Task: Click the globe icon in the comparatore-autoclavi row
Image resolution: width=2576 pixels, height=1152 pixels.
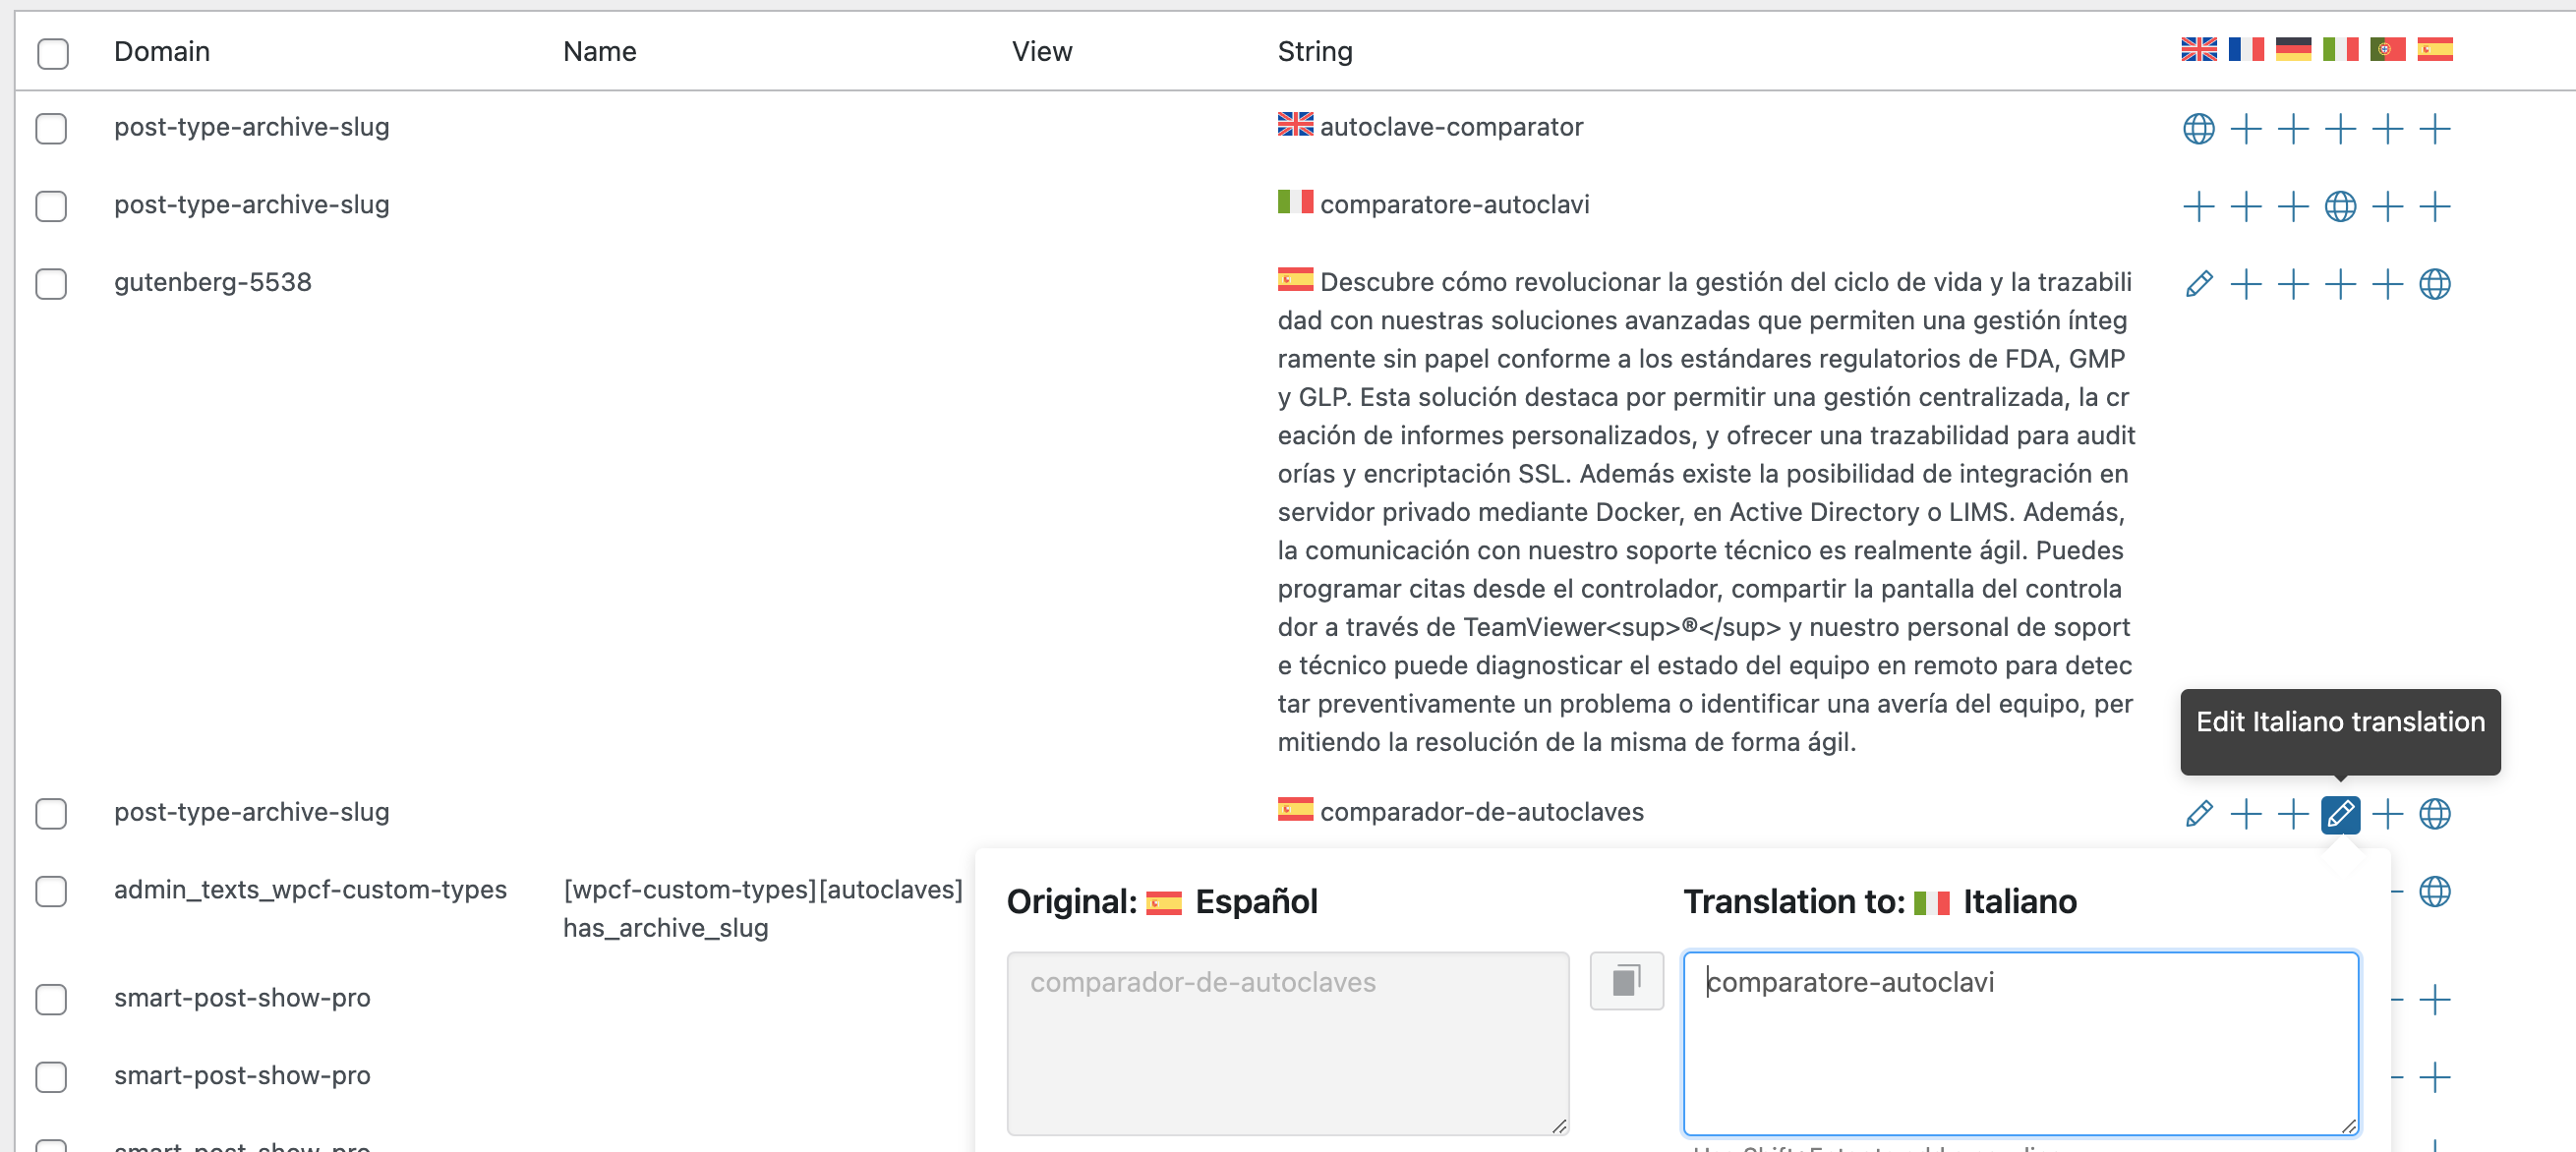Action: pyautogui.click(x=2340, y=207)
